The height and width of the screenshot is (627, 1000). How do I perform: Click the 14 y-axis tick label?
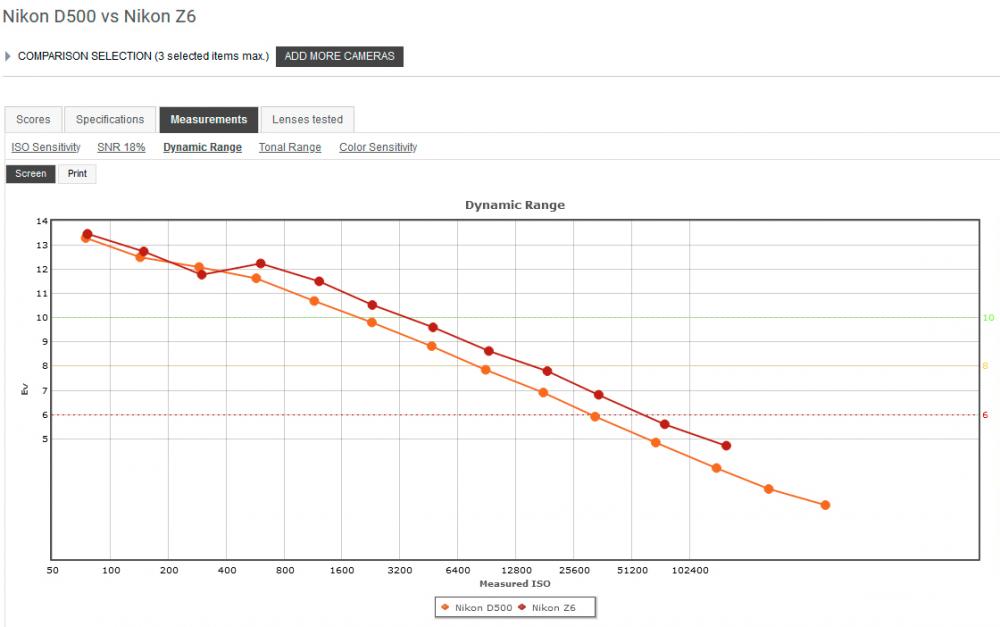42,221
